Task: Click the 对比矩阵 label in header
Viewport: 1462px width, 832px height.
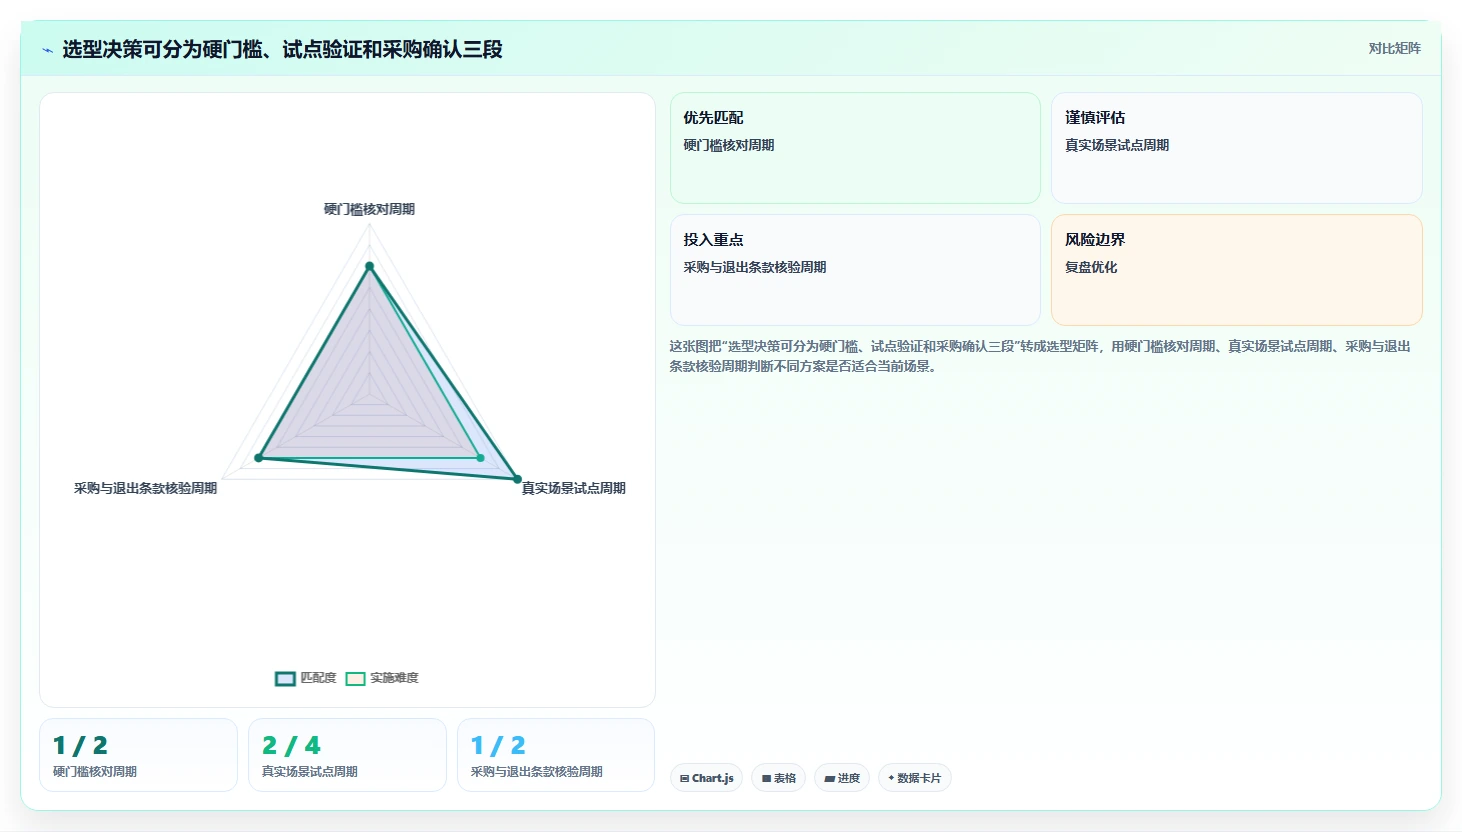Action: (1394, 48)
